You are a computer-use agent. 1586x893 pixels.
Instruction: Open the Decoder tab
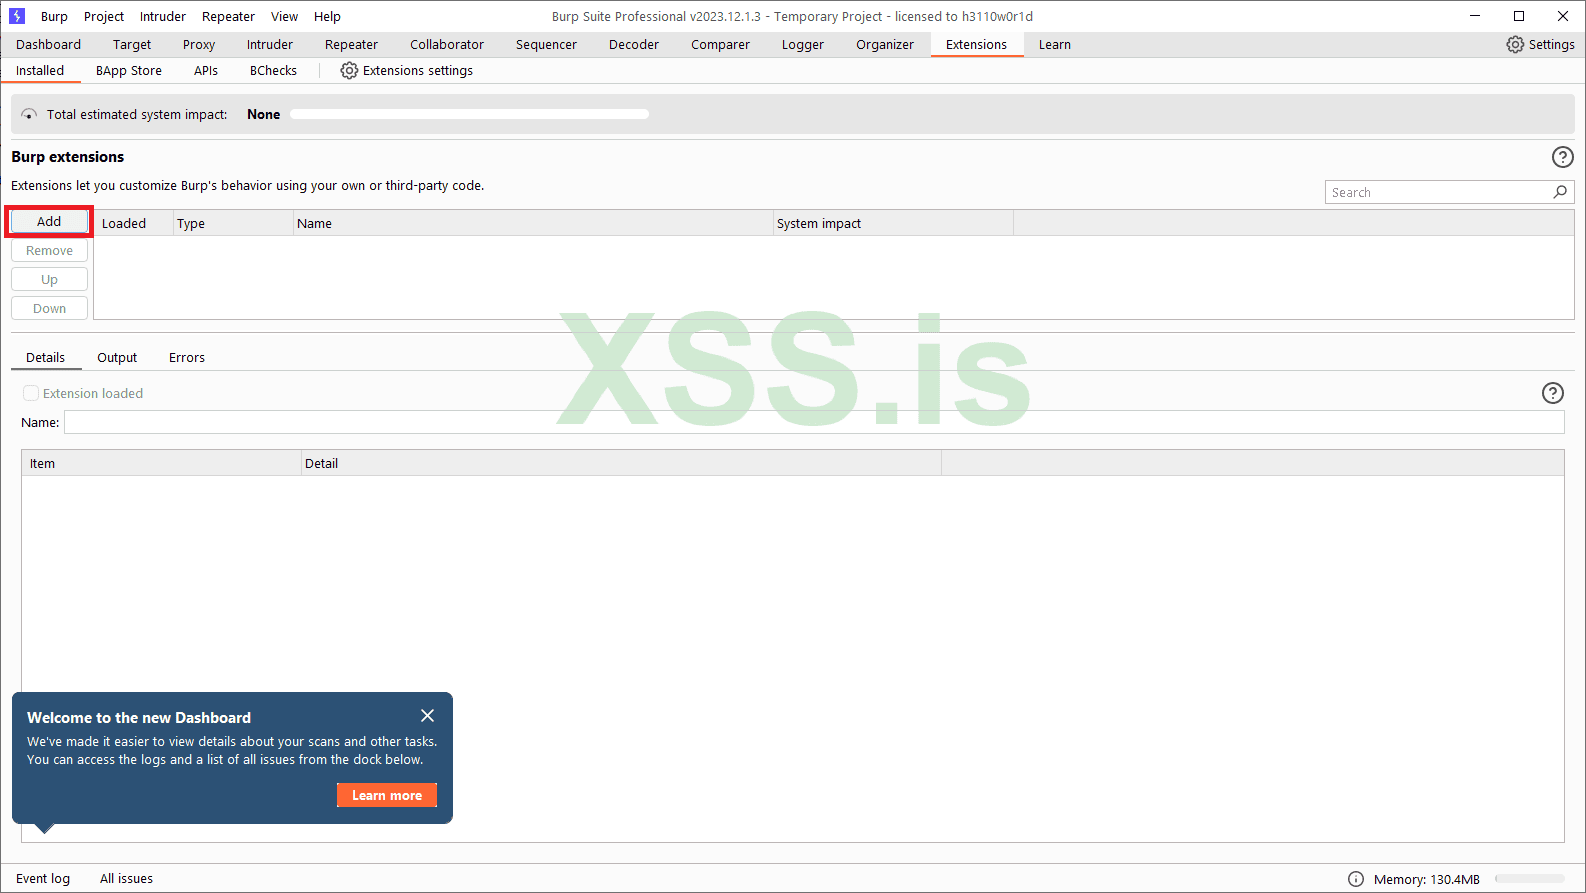click(634, 44)
